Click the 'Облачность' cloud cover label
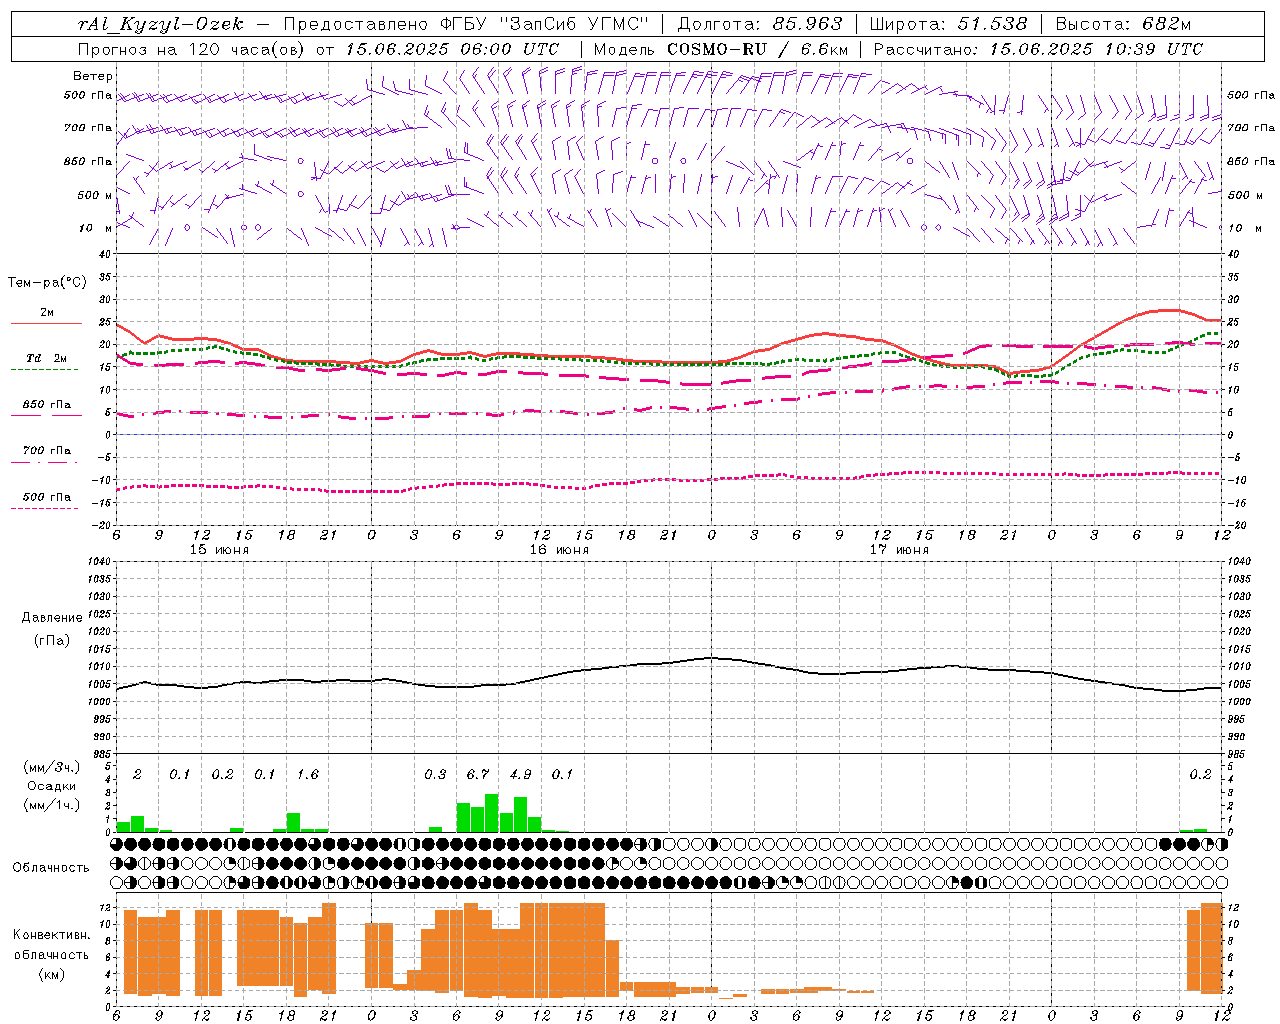 (51, 867)
